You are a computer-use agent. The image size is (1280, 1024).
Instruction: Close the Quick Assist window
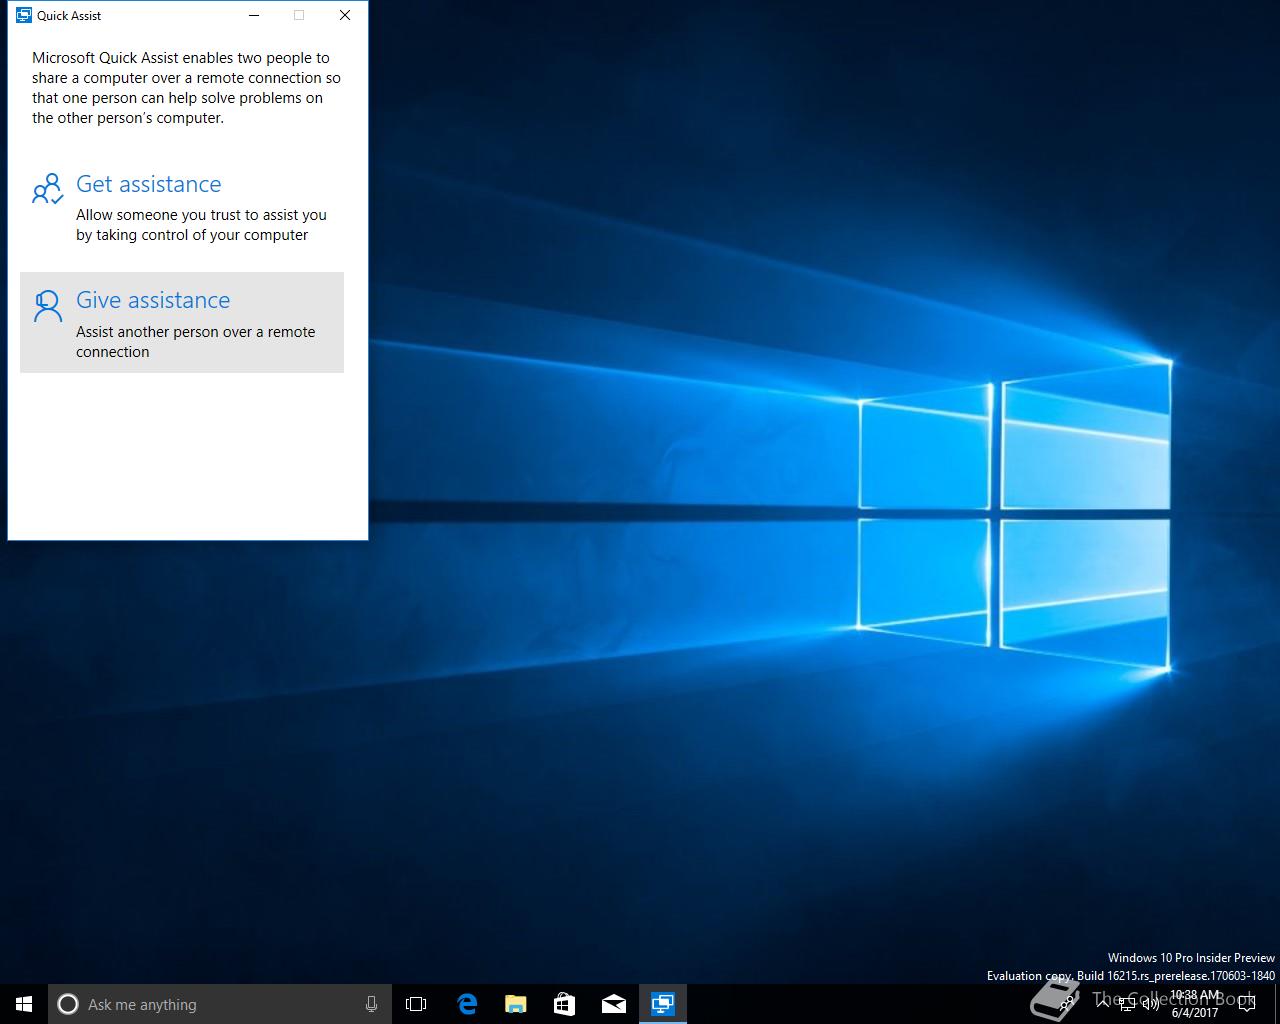point(345,15)
